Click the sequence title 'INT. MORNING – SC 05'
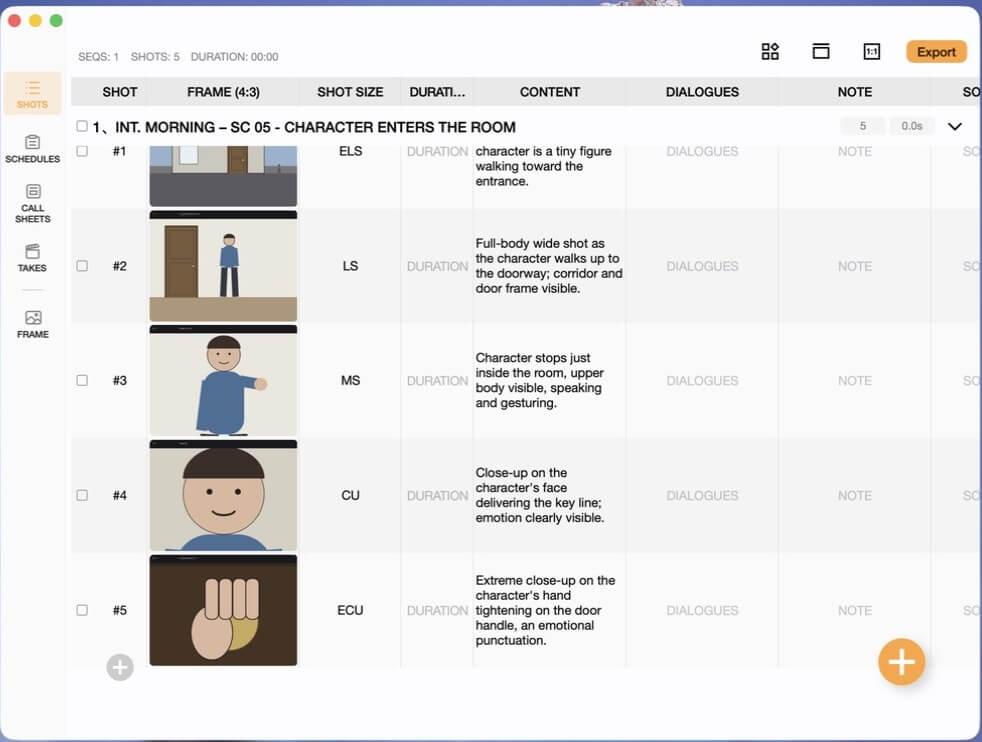This screenshot has width=982, height=742. coord(192,127)
